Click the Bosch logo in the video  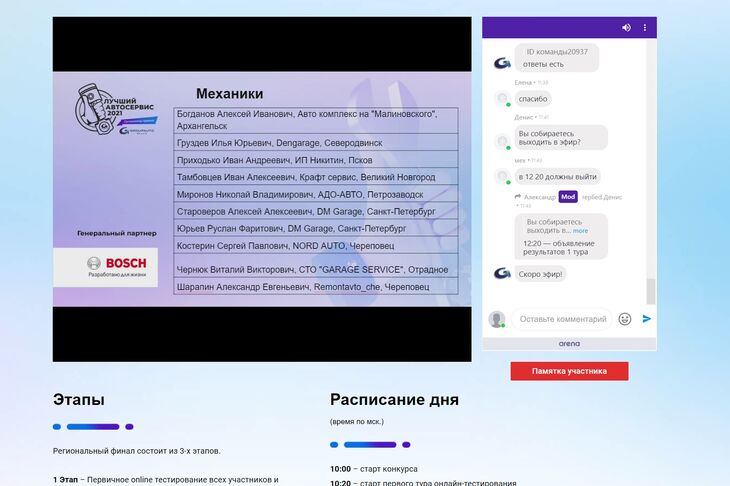pyautogui.click(x=106, y=267)
